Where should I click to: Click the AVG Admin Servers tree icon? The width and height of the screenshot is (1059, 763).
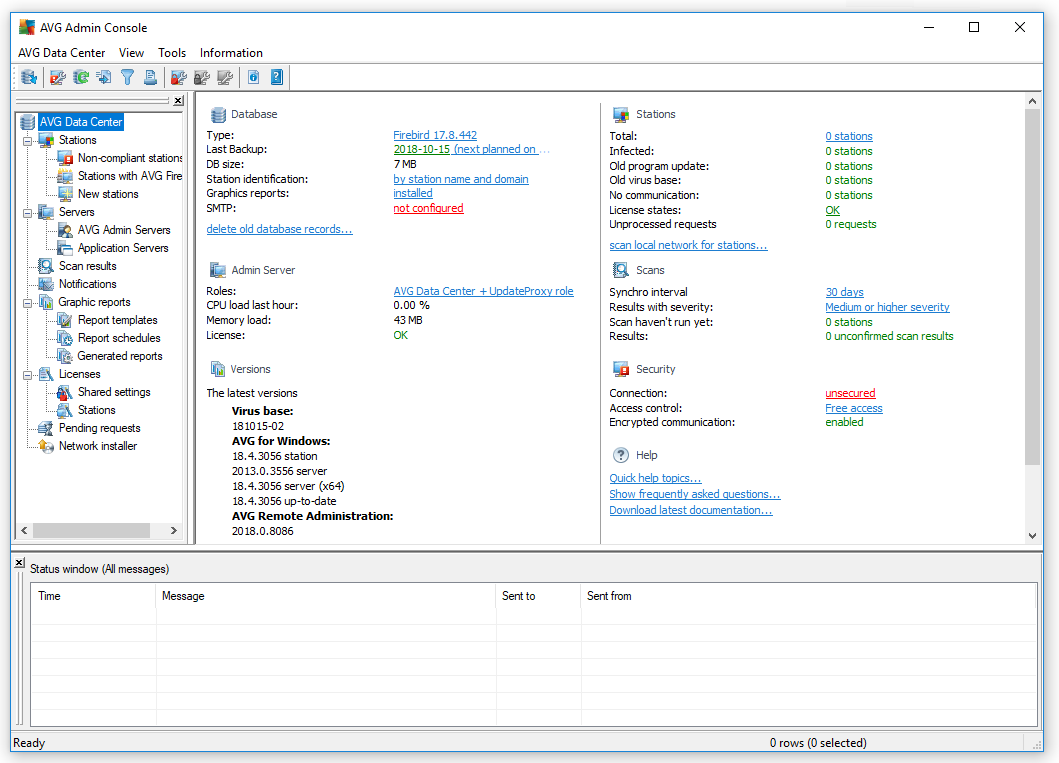click(x=65, y=230)
